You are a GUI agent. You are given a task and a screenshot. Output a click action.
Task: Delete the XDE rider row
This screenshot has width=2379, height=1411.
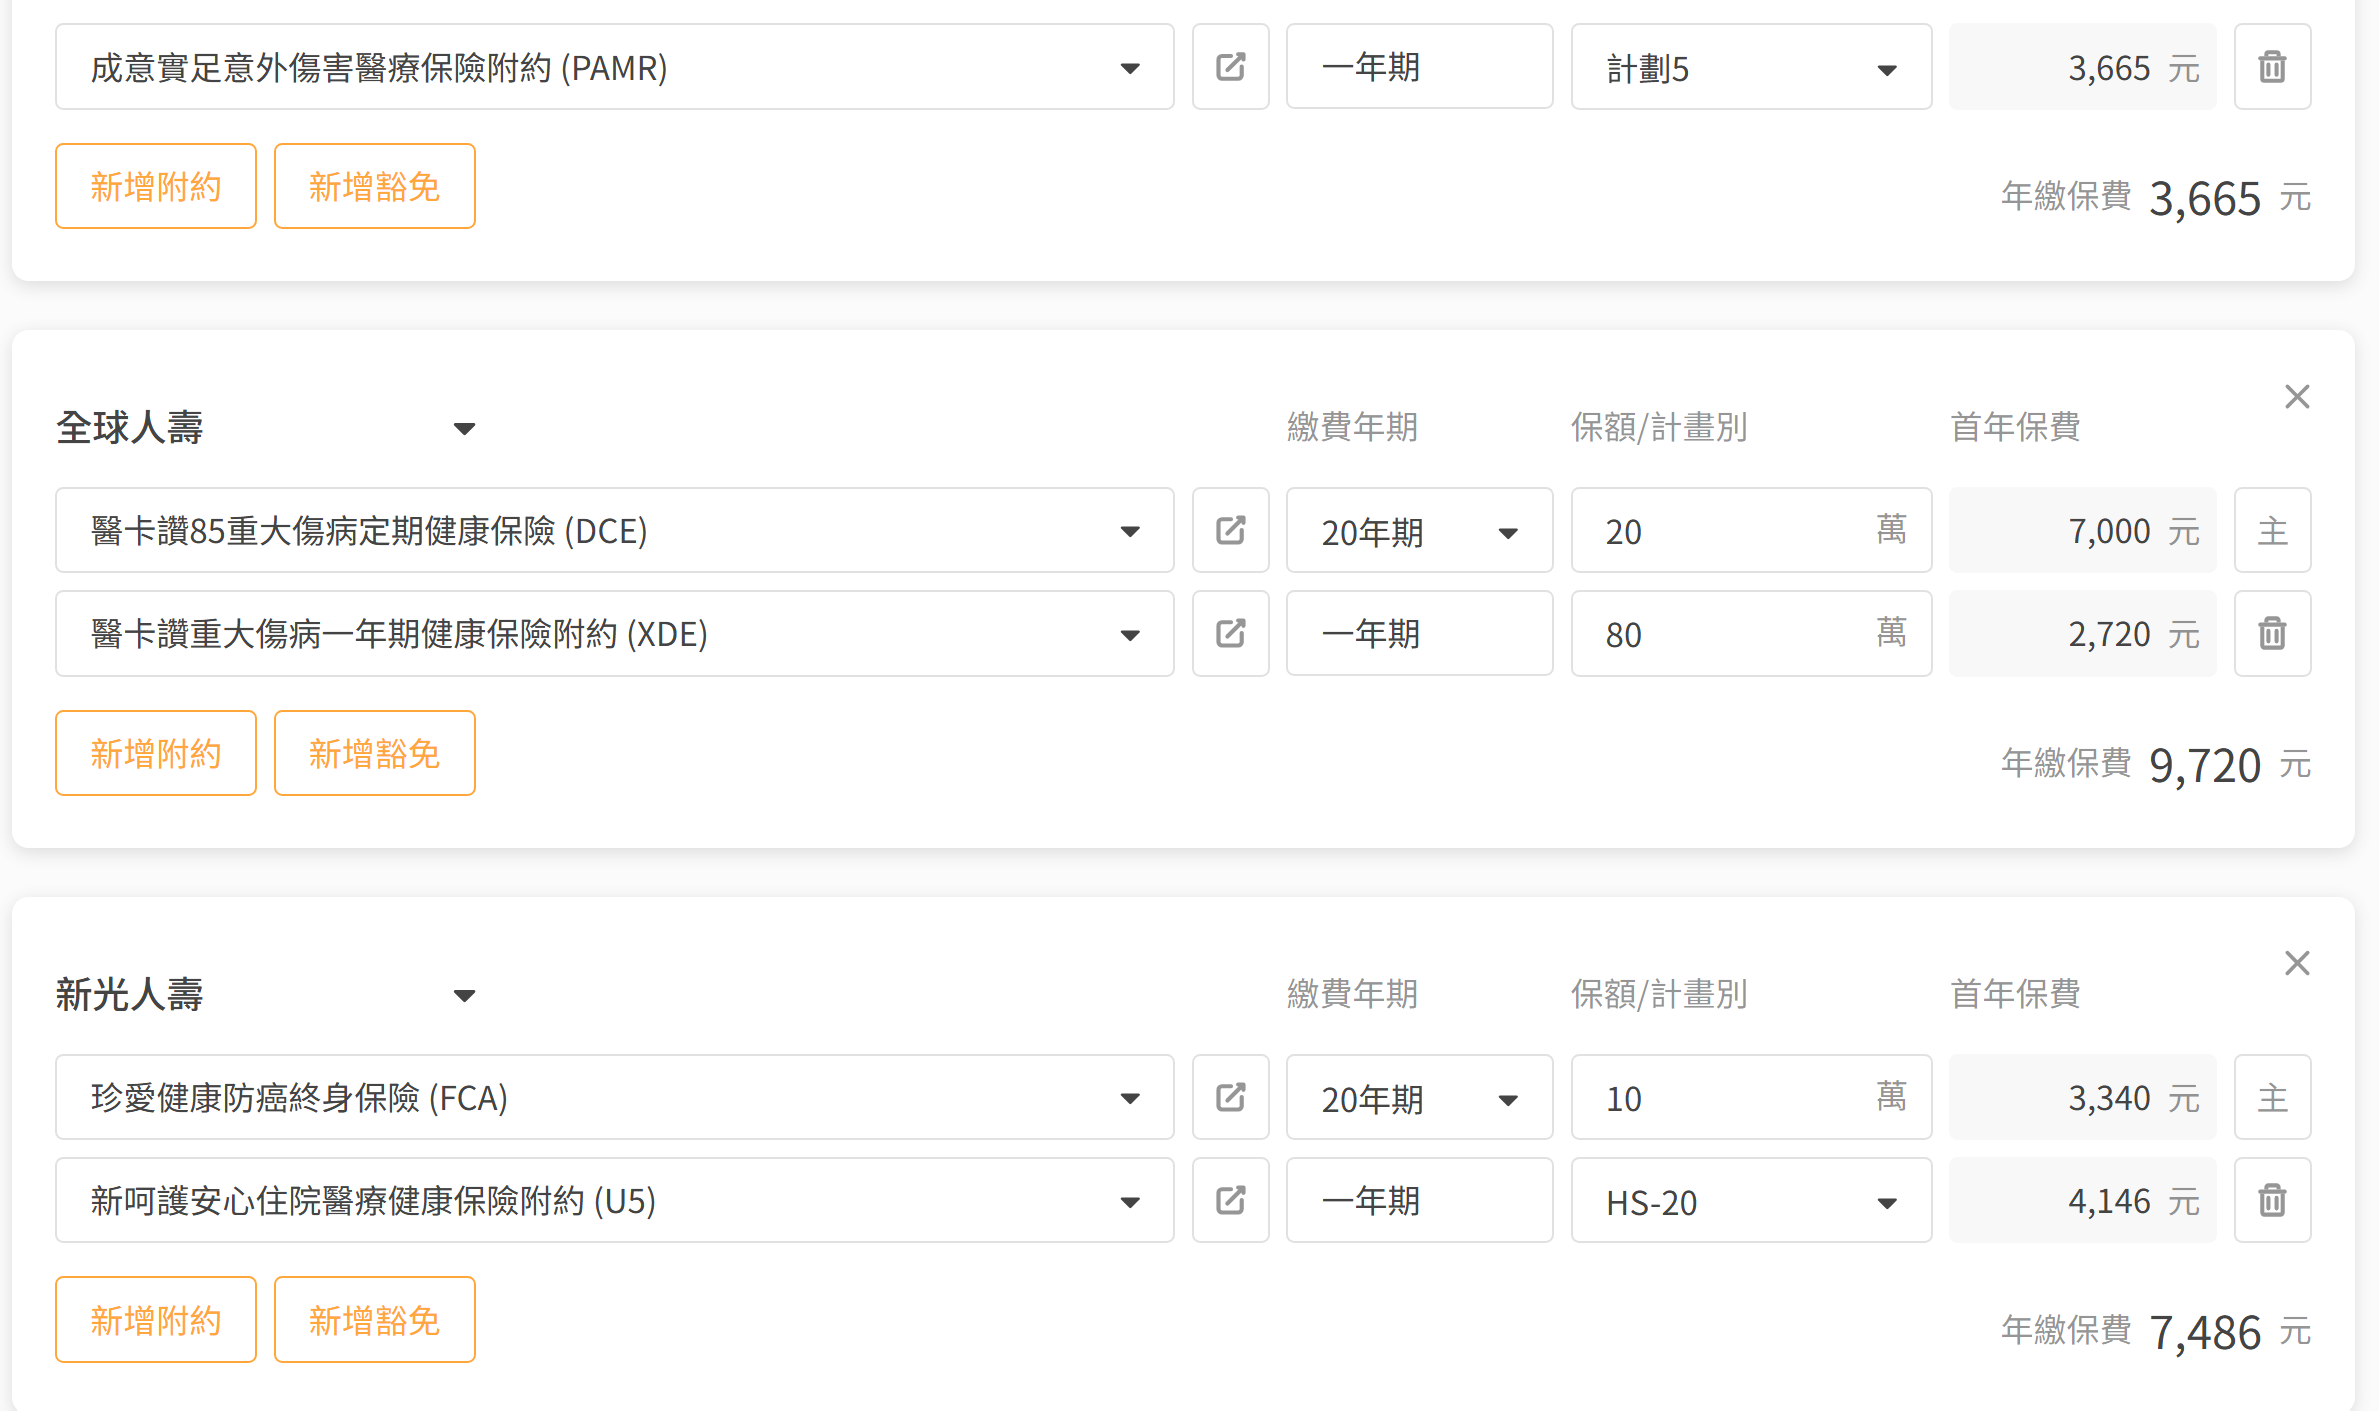point(2272,633)
